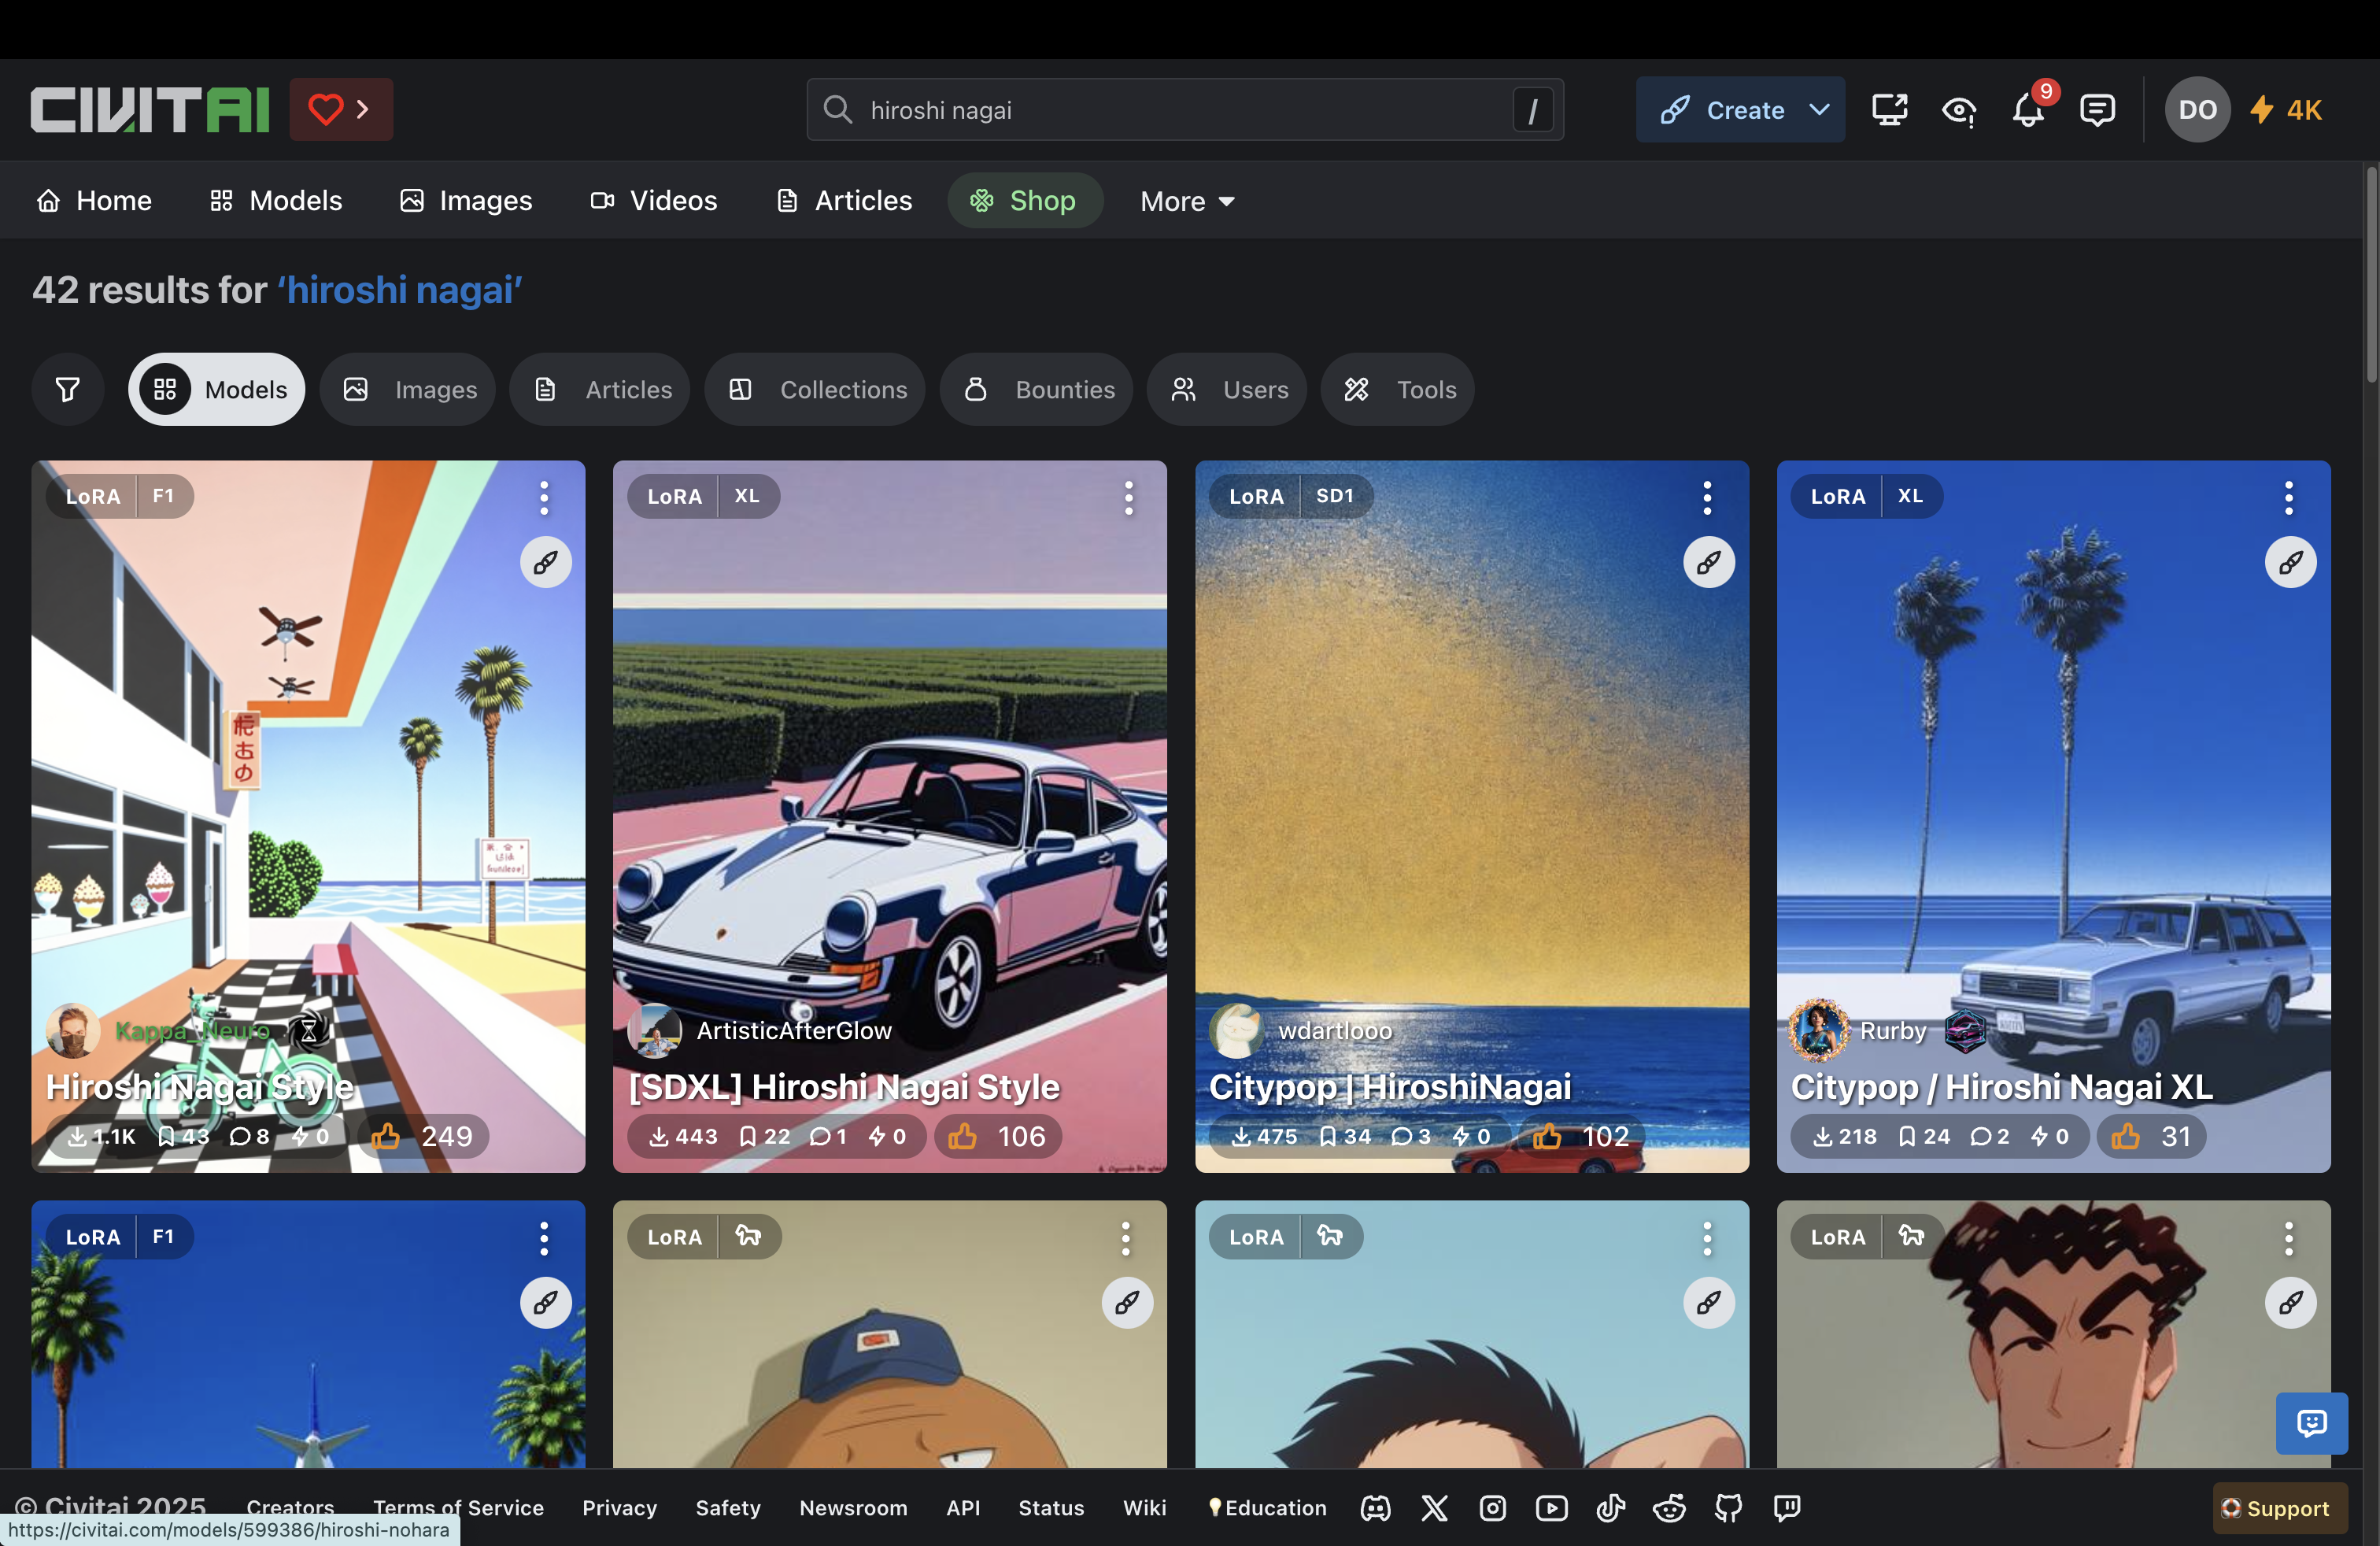Expand the Create button dropdown arrow

[x=1820, y=110]
